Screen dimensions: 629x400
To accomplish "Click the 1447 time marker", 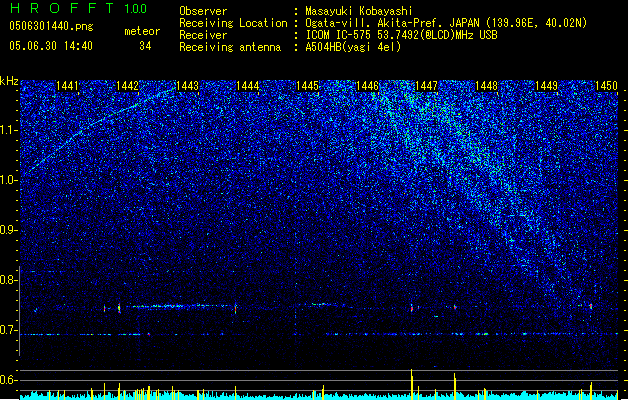I will point(426,86).
